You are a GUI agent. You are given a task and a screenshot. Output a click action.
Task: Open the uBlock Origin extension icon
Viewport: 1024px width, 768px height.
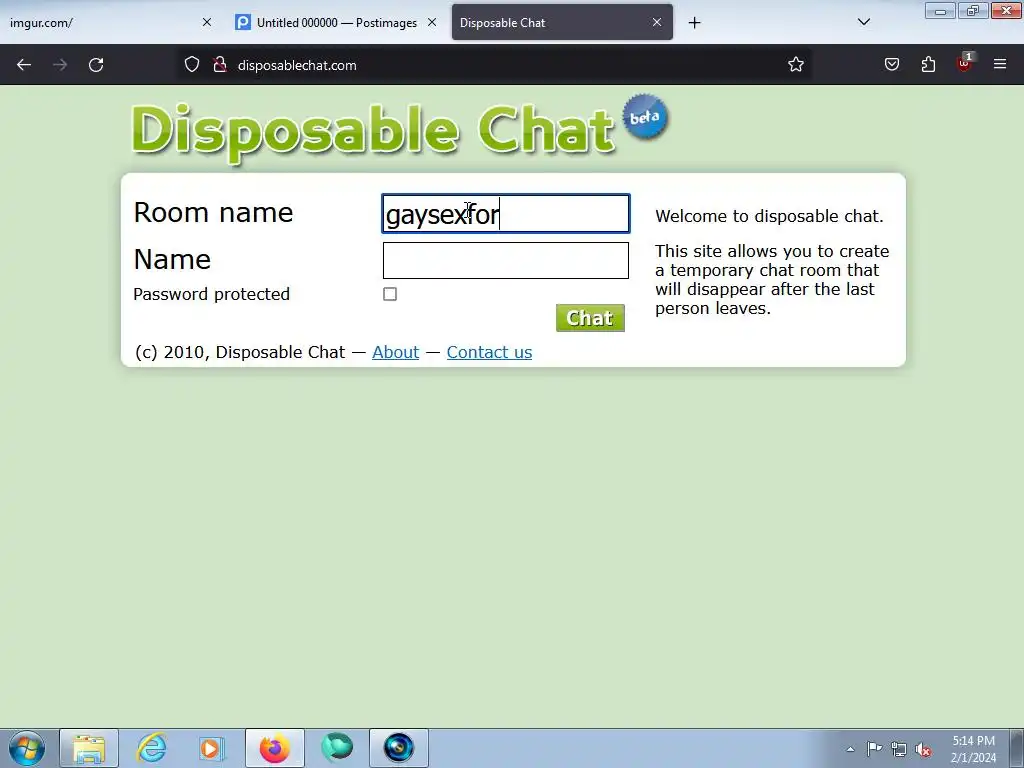(x=965, y=64)
